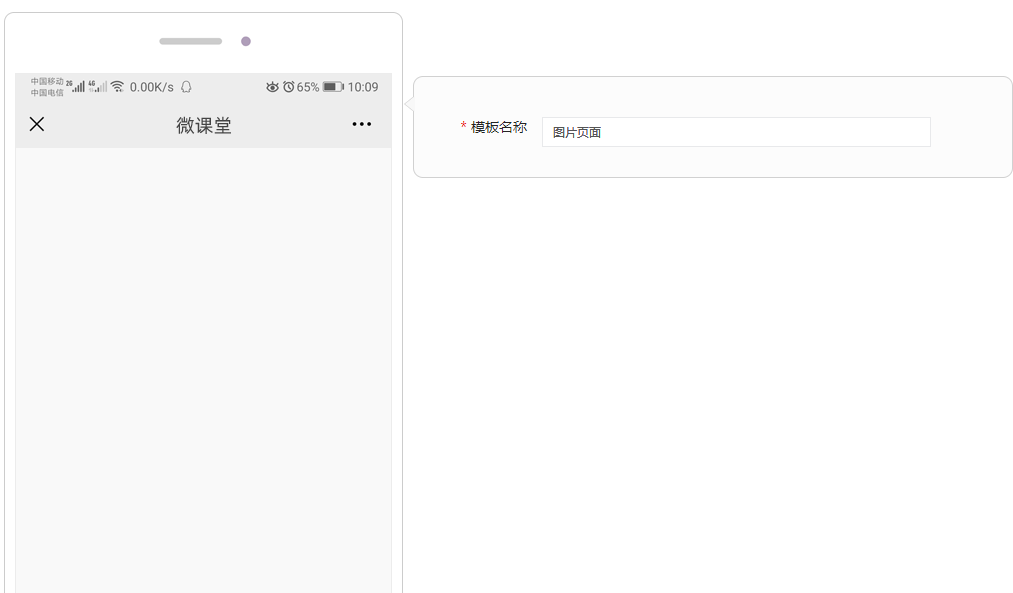
Task: Tap the QQ penguin notification icon
Action: (x=186, y=87)
